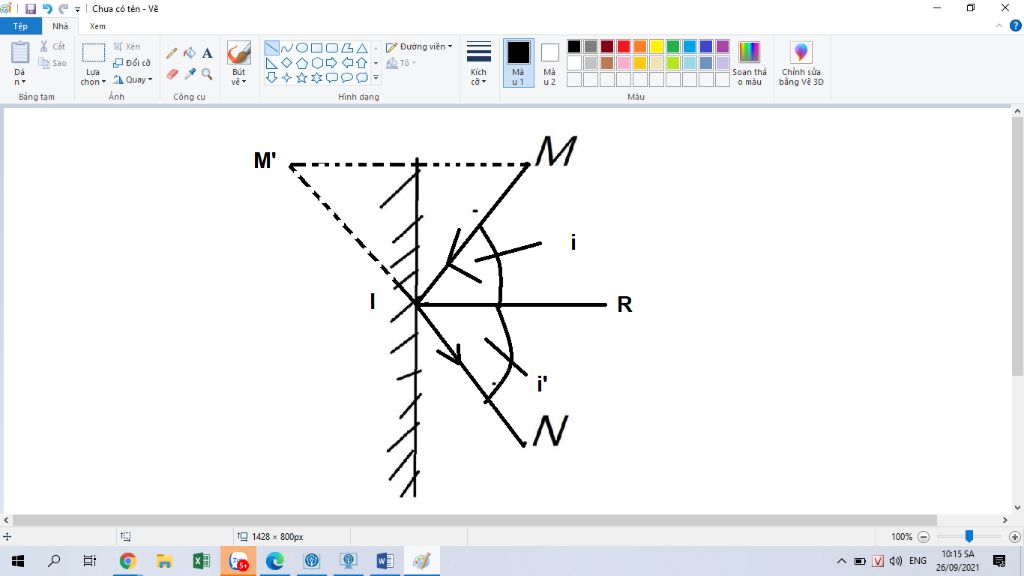
Task: Open the Đường viền outline dropdown
Action: [x=419, y=47]
